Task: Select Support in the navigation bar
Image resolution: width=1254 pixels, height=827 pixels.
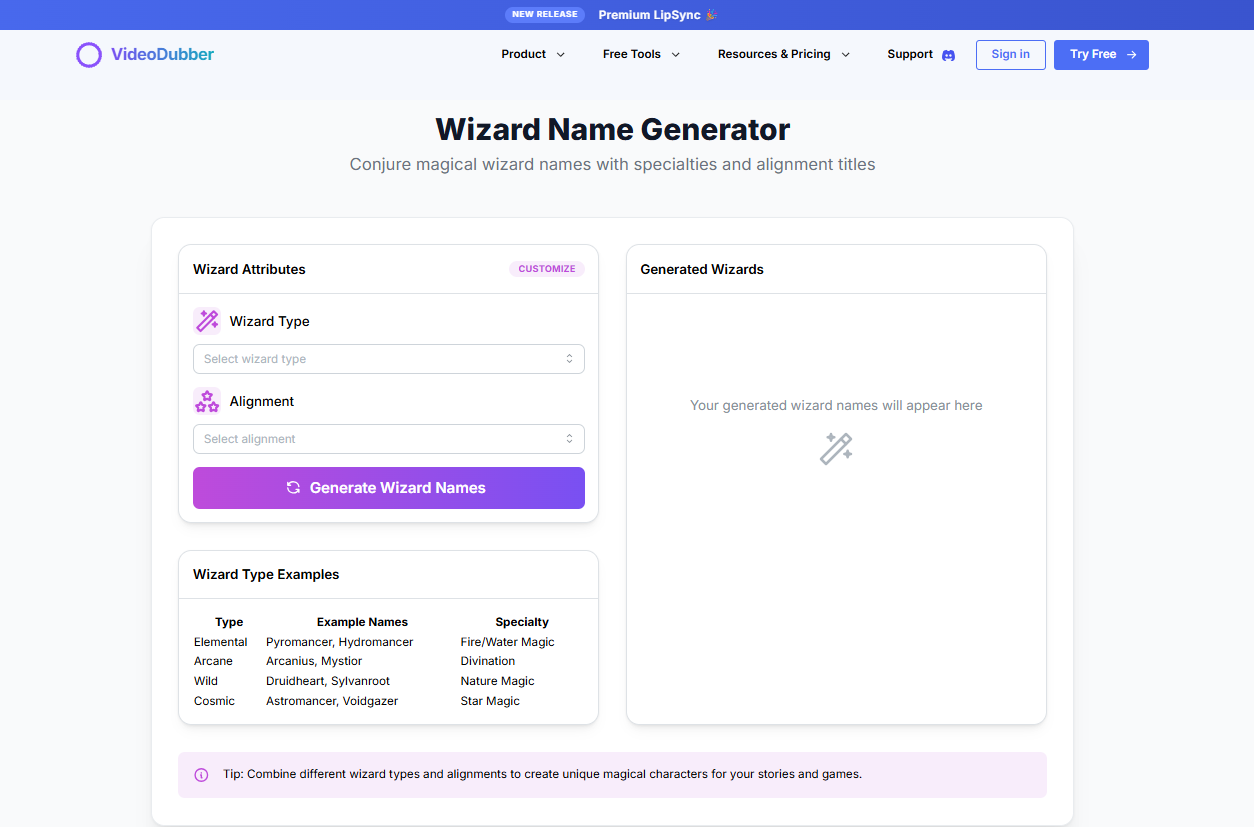Action: pos(909,54)
